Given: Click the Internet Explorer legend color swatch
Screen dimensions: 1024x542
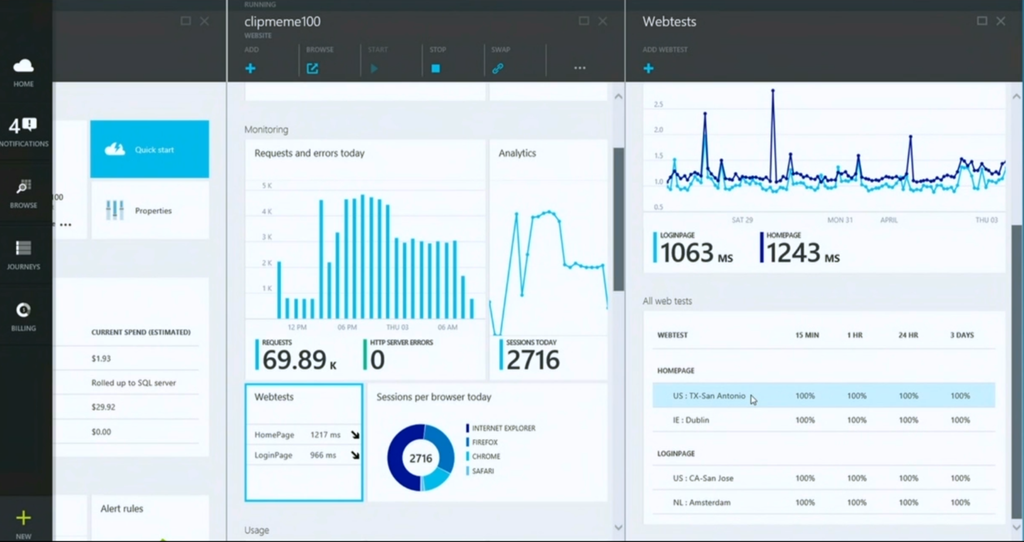Looking at the screenshot, I should 468,428.
